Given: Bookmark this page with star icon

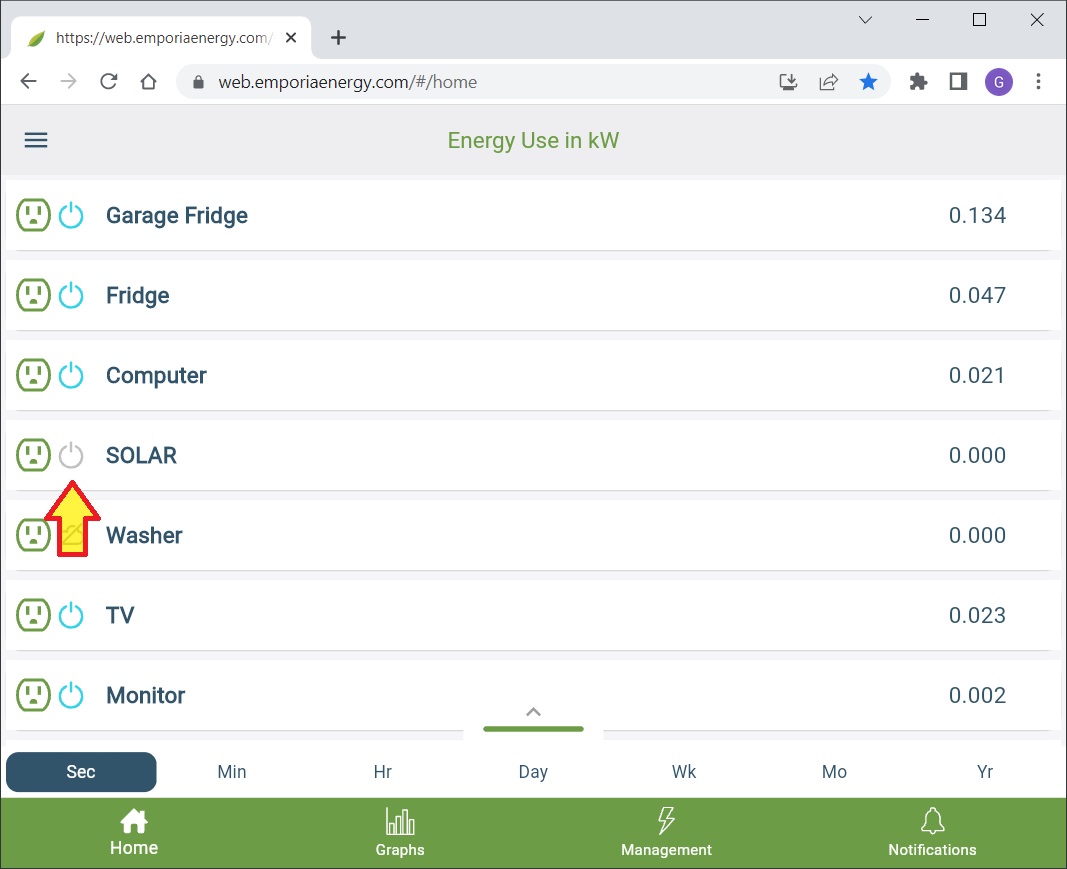Looking at the screenshot, I should pyautogui.click(x=868, y=82).
